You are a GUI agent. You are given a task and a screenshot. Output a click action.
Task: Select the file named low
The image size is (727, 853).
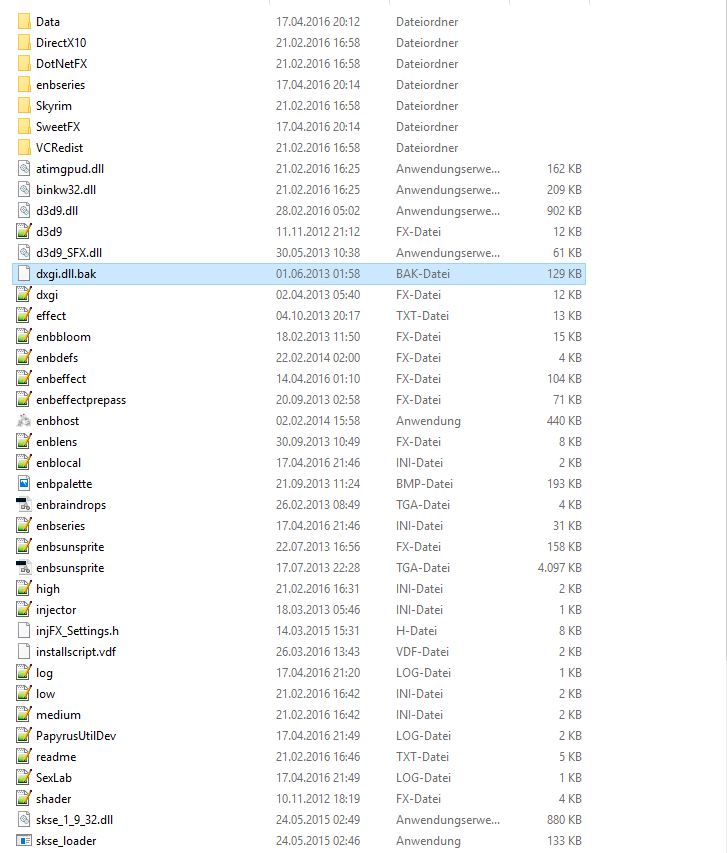tap(46, 694)
